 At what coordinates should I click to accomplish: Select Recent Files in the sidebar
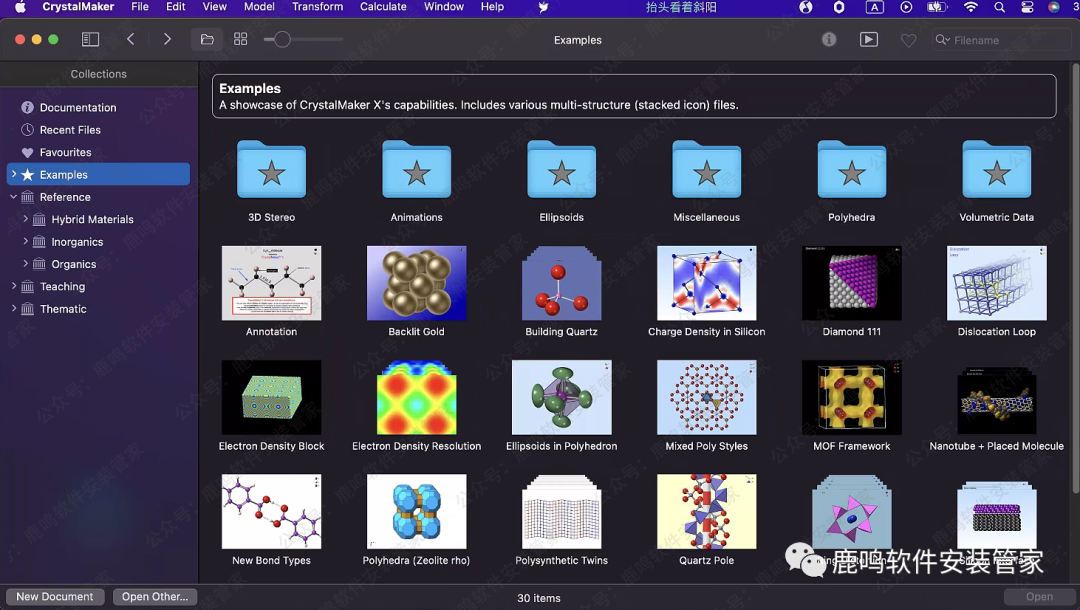click(x=70, y=130)
